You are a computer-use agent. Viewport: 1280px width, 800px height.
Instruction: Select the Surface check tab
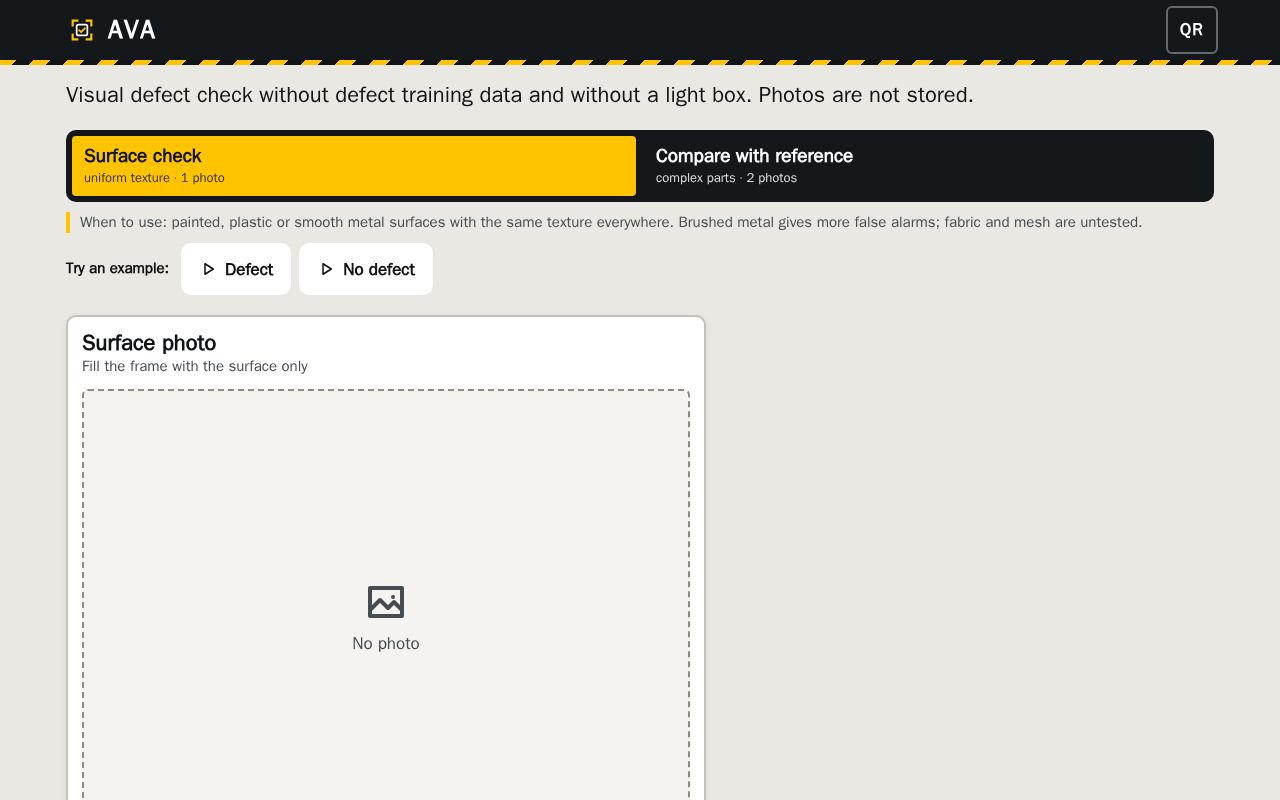(354, 166)
